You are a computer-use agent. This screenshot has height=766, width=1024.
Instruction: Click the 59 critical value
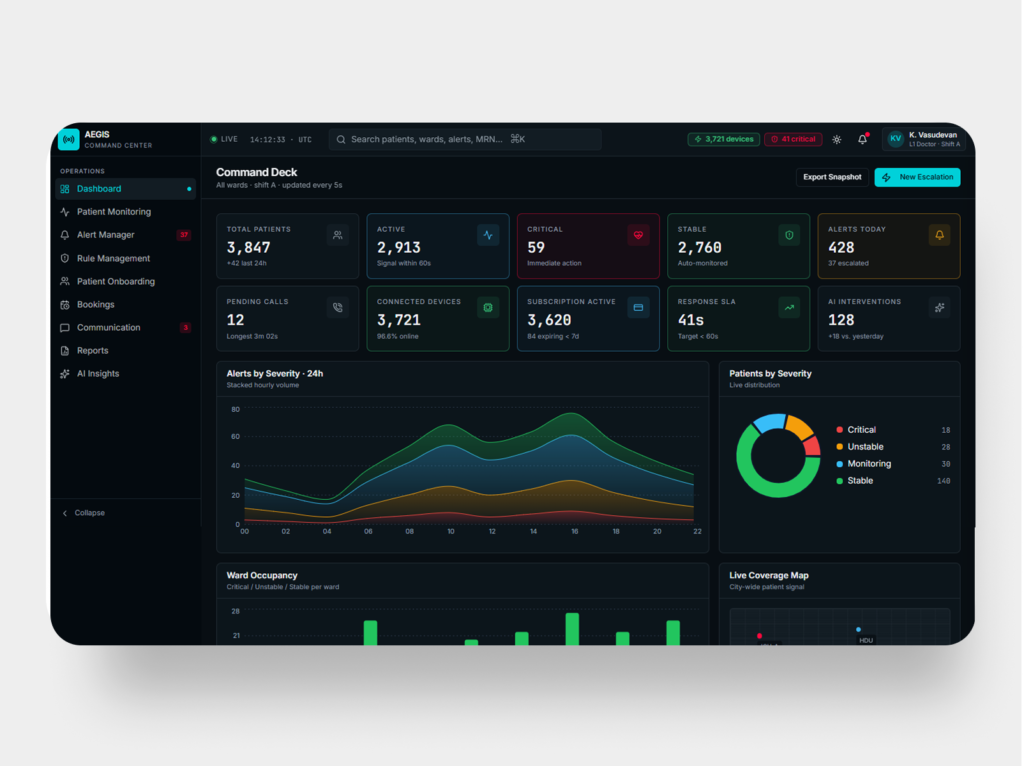click(x=536, y=248)
